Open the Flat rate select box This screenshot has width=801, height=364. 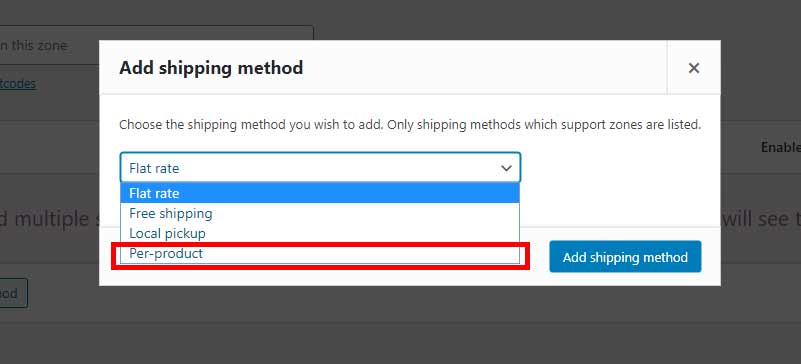click(x=320, y=167)
